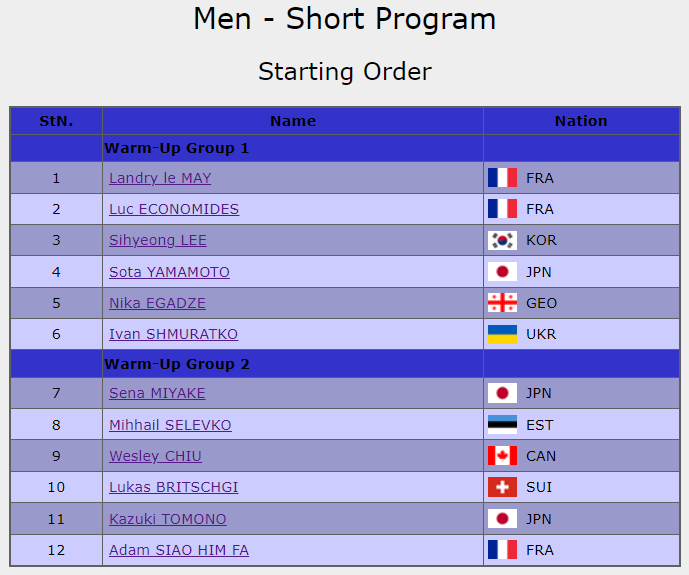Click Sihyeong LEE name link
The height and width of the screenshot is (575, 689).
[158, 240]
